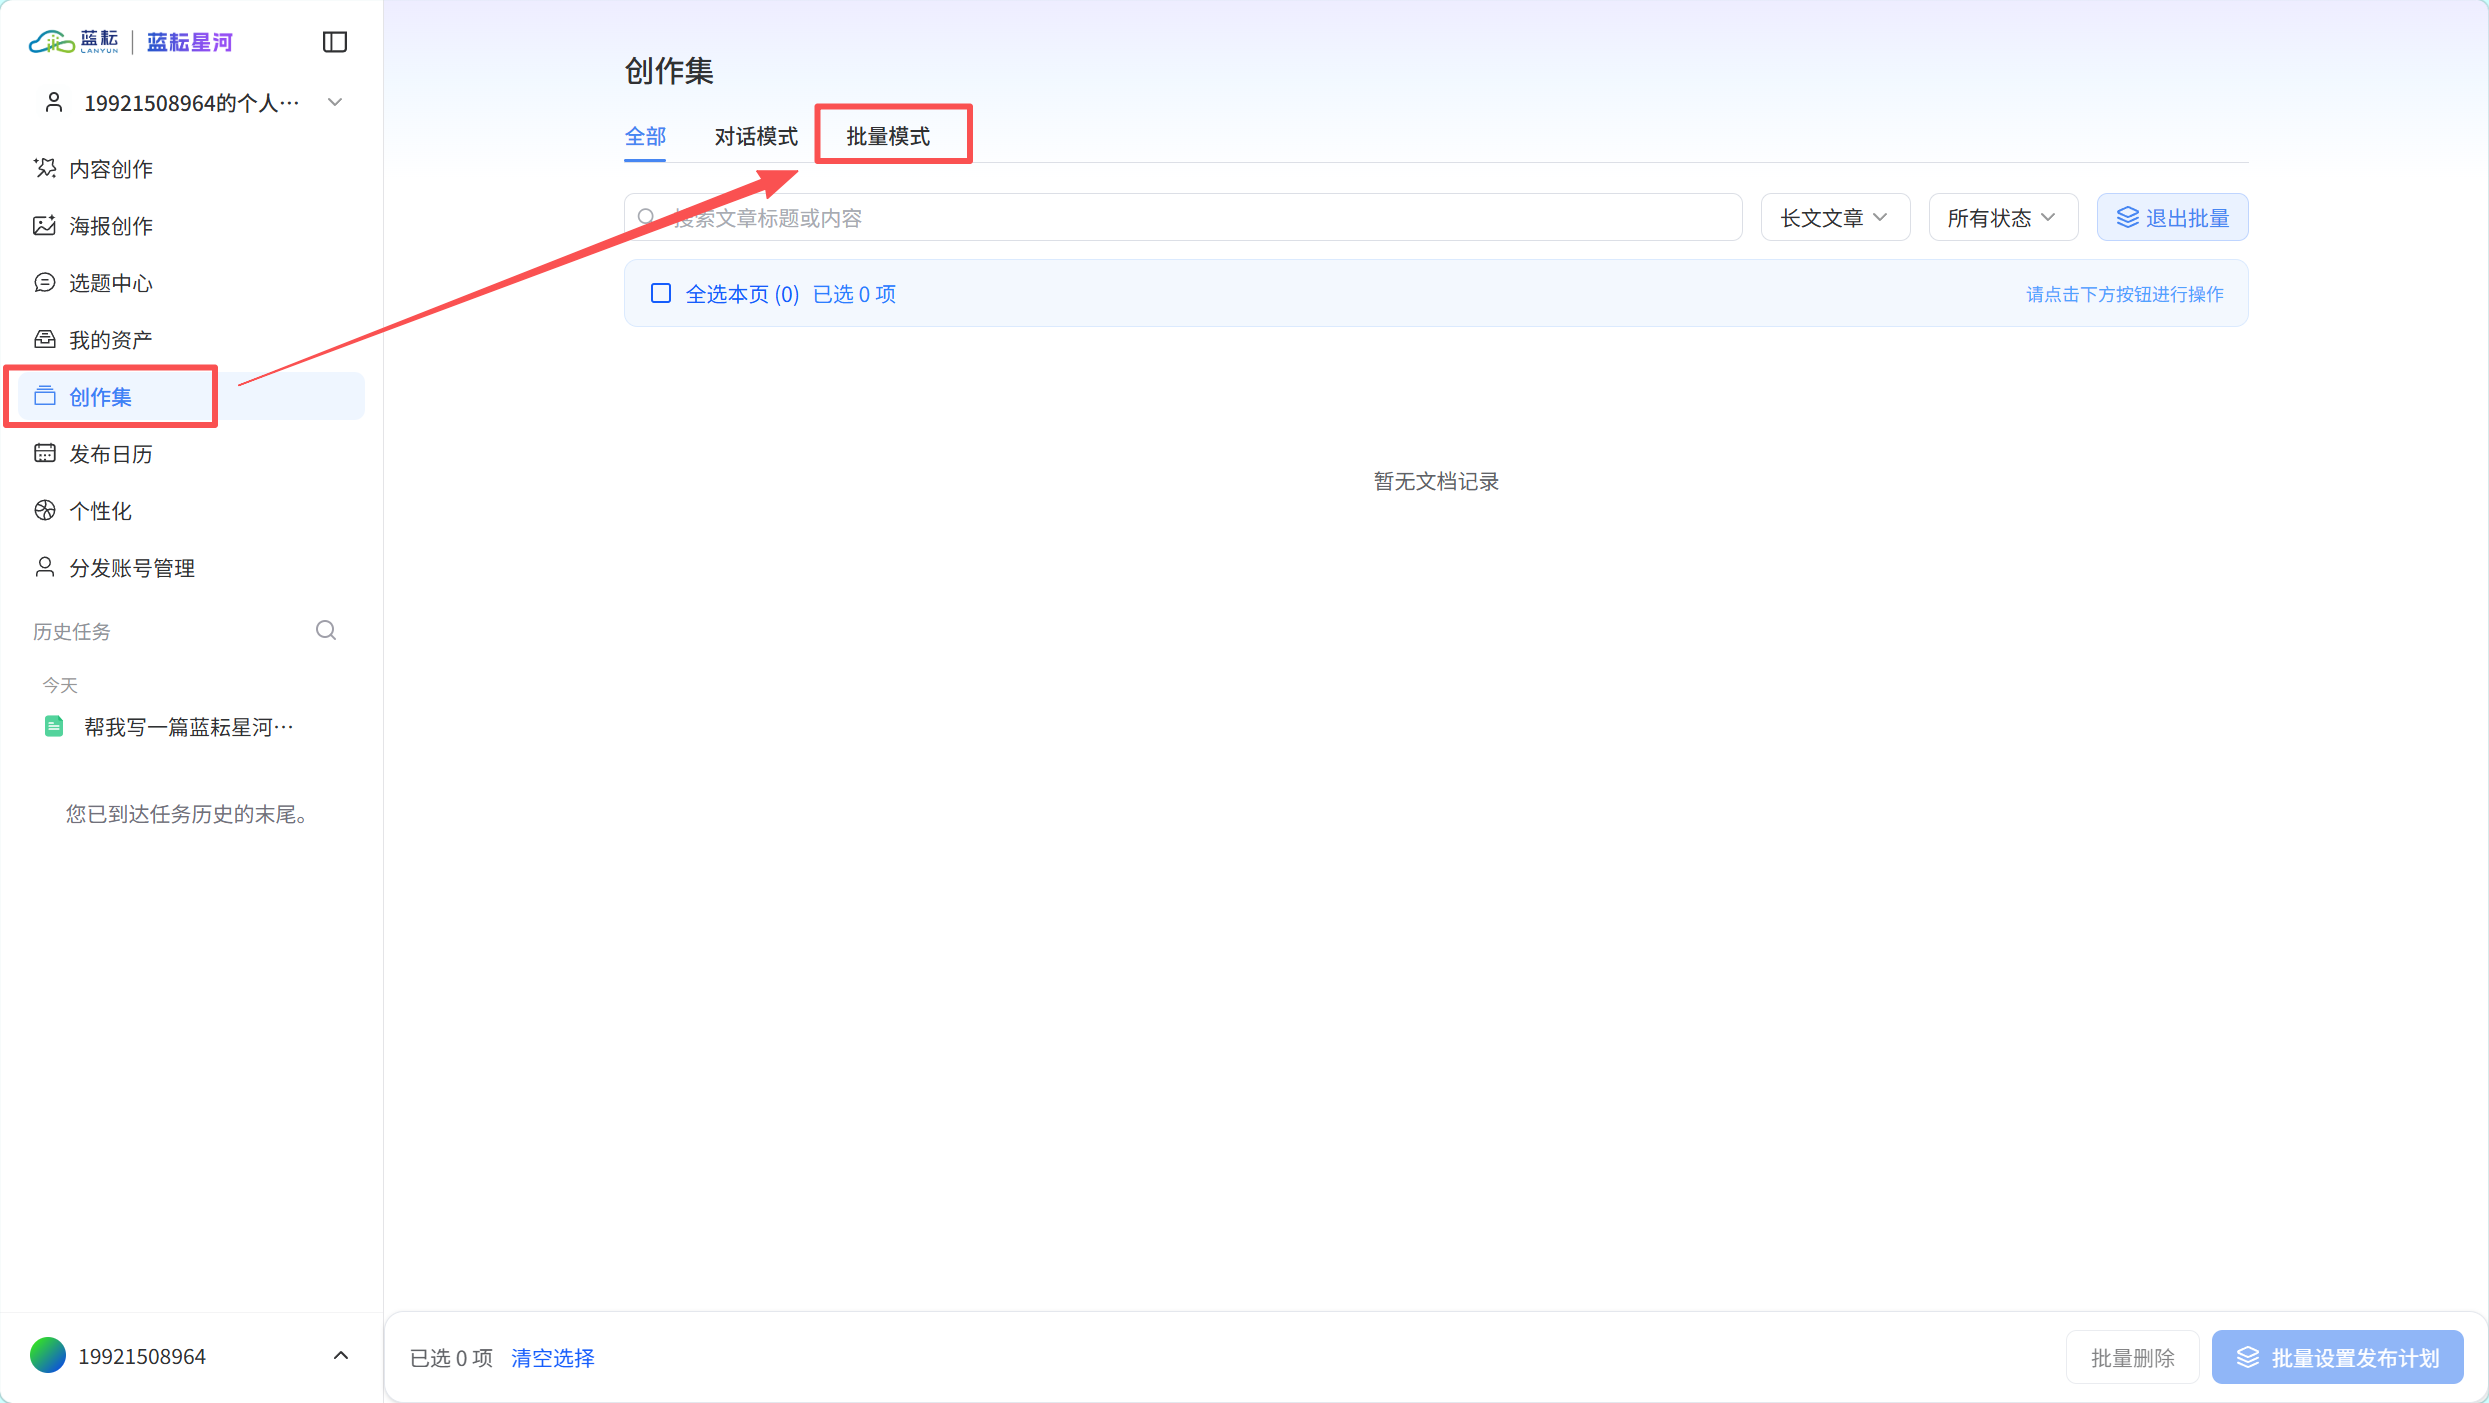The image size is (2489, 1403).
Task: Open the 选题中心 panel
Action: [x=110, y=282]
